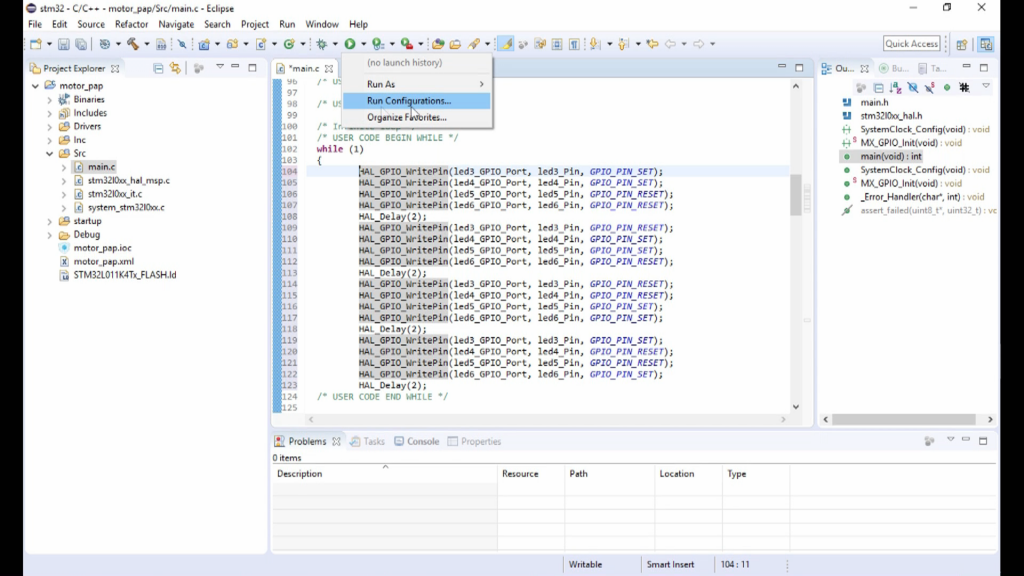Collapse the Src folder in Project Explorer
The width and height of the screenshot is (1024, 576).
(x=49, y=154)
